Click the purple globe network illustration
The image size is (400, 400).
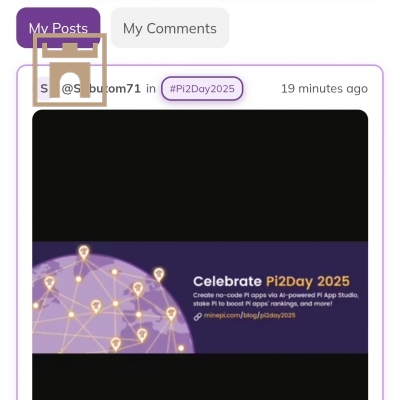tap(113, 302)
